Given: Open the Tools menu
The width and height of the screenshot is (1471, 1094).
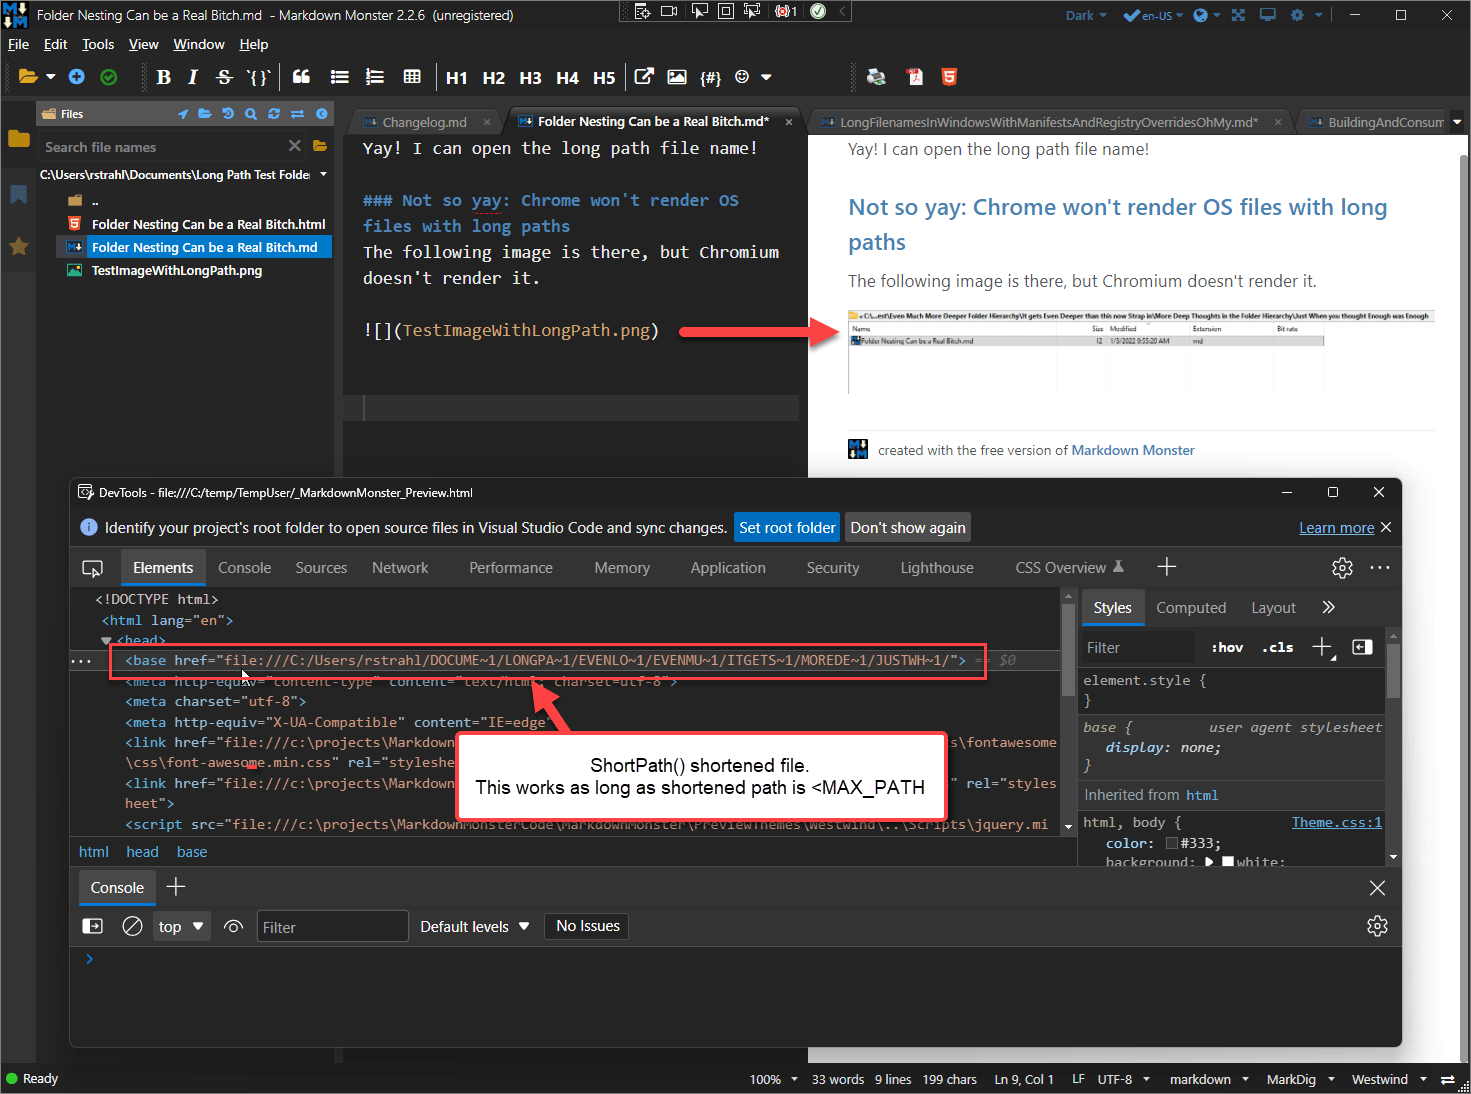Looking at the screenshot, I should pos(98,44).
